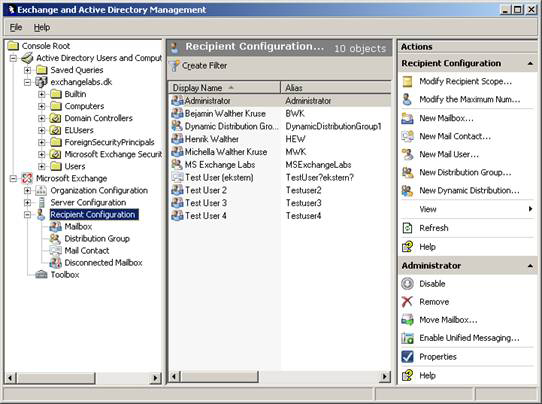Click the New Mail Contact icon
542x404 pixels.
[x=408, y=136]
